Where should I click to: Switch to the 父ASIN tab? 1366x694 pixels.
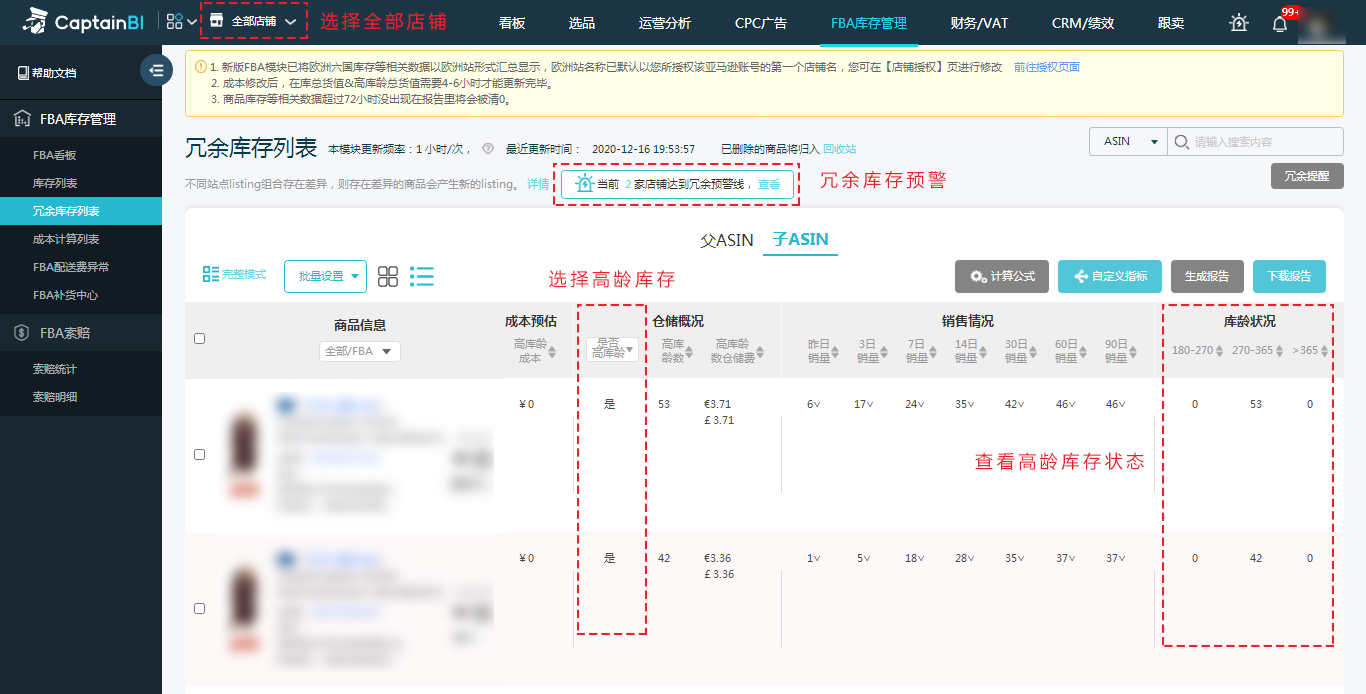(727, 240)
